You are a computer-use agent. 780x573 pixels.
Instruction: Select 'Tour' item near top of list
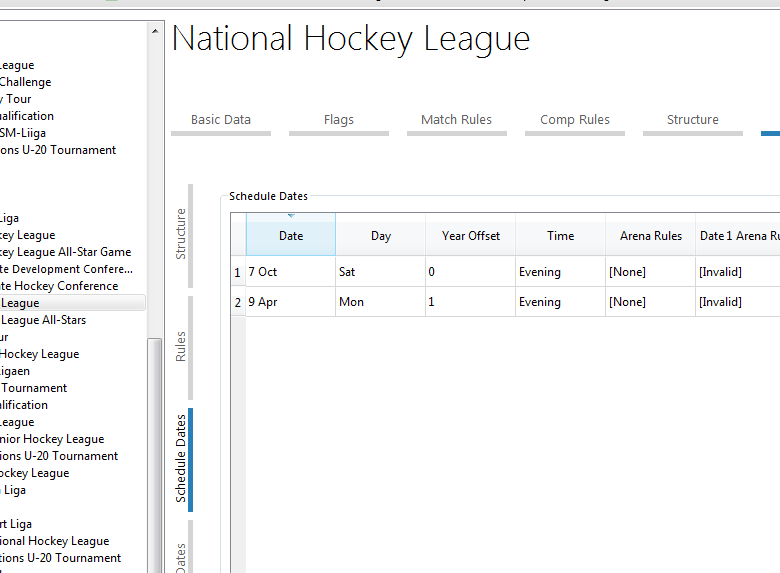(16, 99)
